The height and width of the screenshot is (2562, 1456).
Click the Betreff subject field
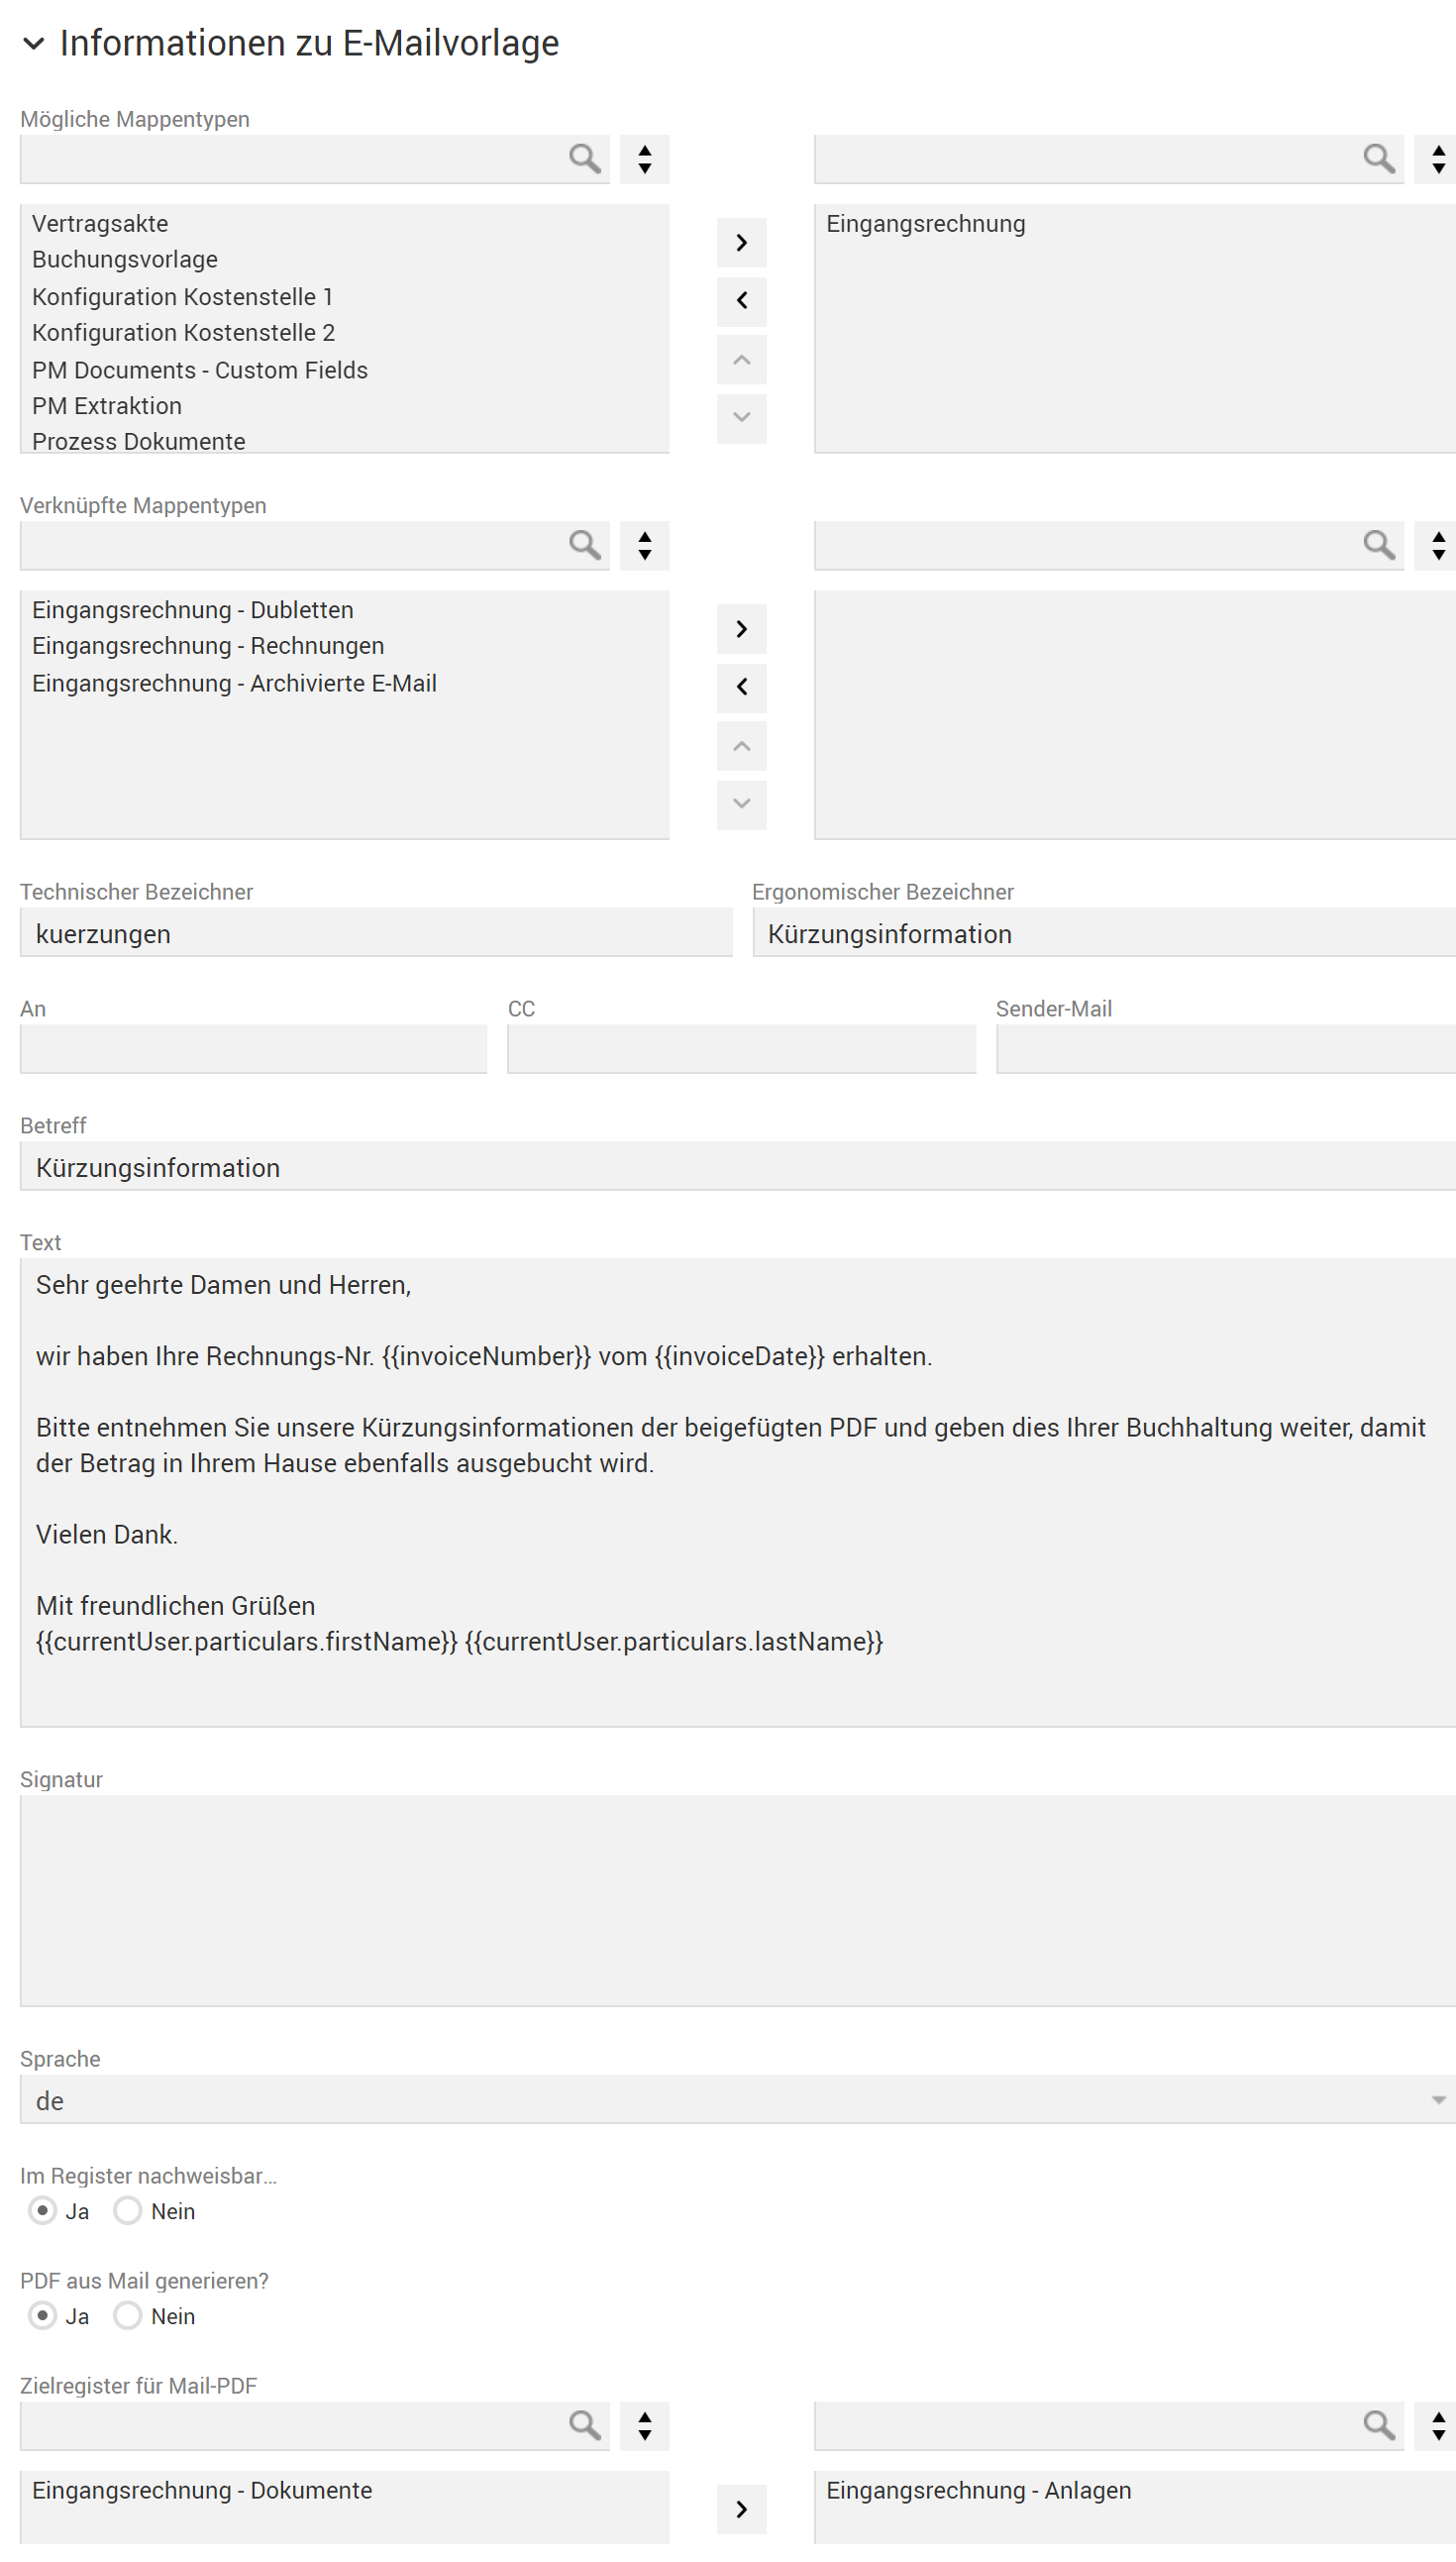738,1166
